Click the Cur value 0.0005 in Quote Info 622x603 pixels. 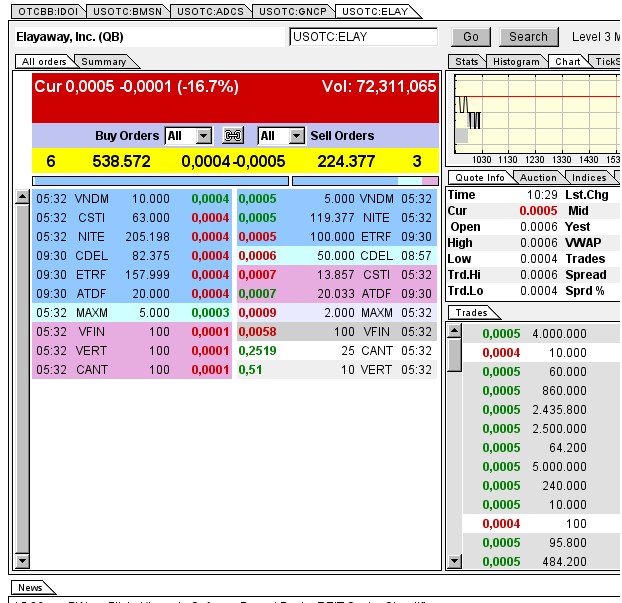(538, 211)
